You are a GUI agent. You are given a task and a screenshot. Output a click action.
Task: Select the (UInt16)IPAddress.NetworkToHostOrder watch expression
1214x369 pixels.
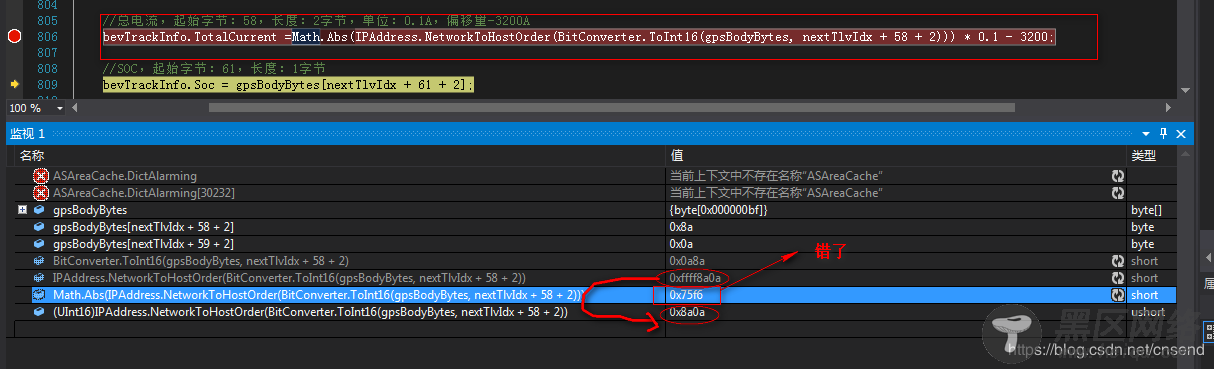point(311,312)
